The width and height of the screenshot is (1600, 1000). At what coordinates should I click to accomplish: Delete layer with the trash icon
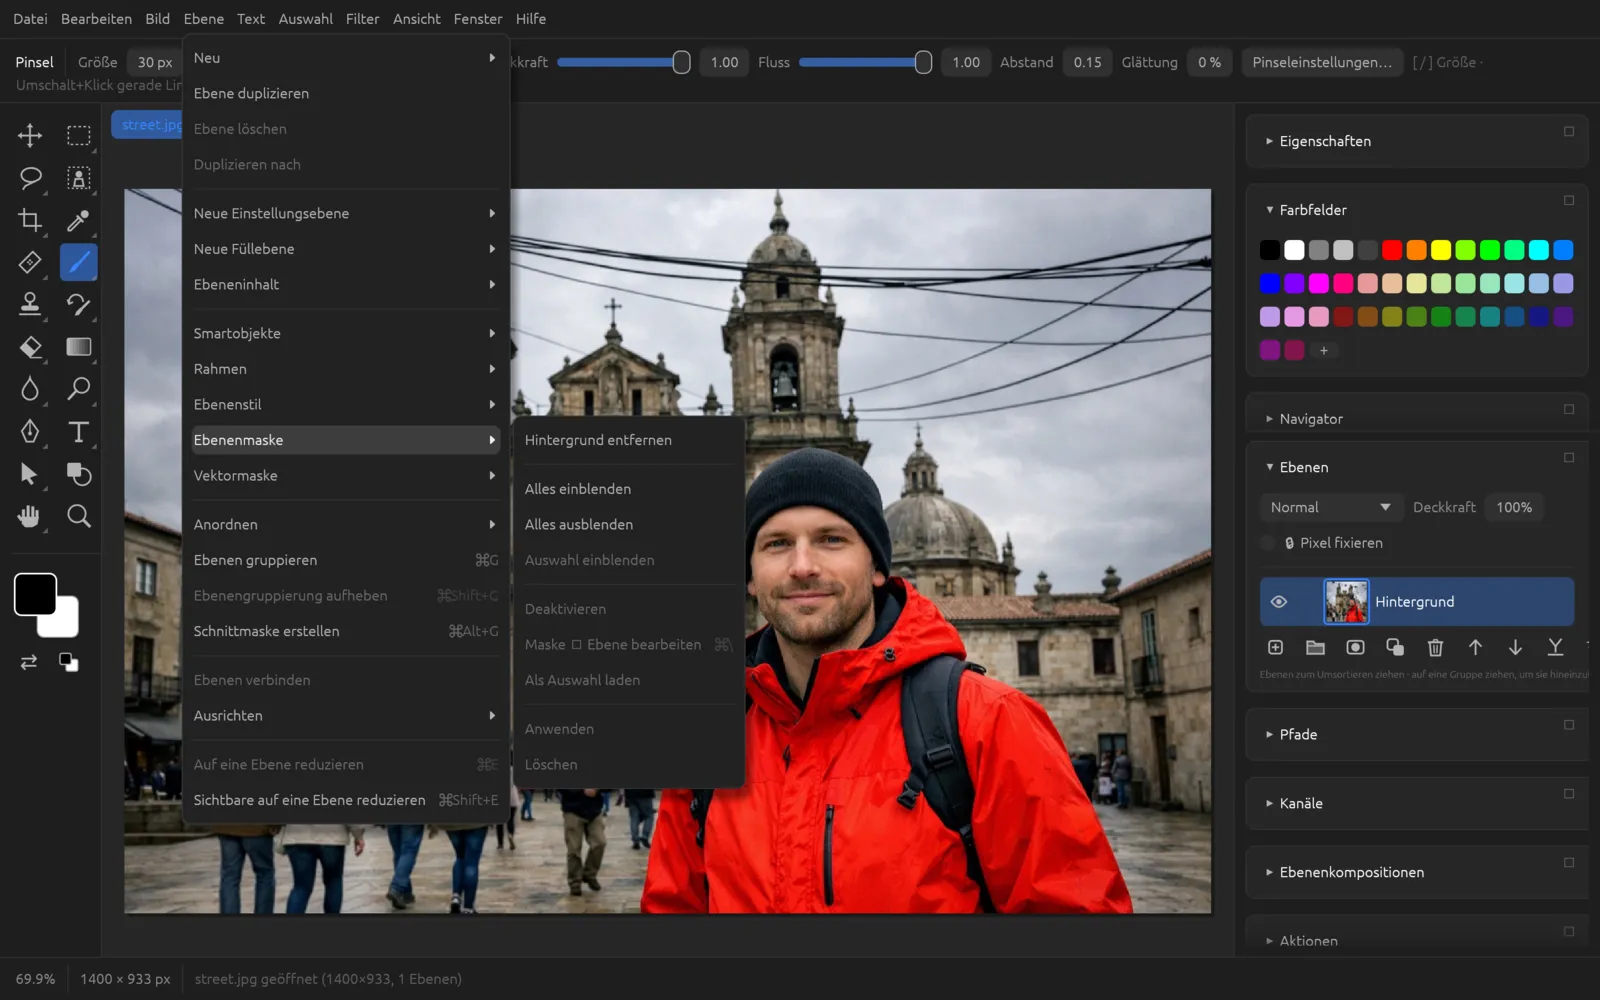point(1435,647)
